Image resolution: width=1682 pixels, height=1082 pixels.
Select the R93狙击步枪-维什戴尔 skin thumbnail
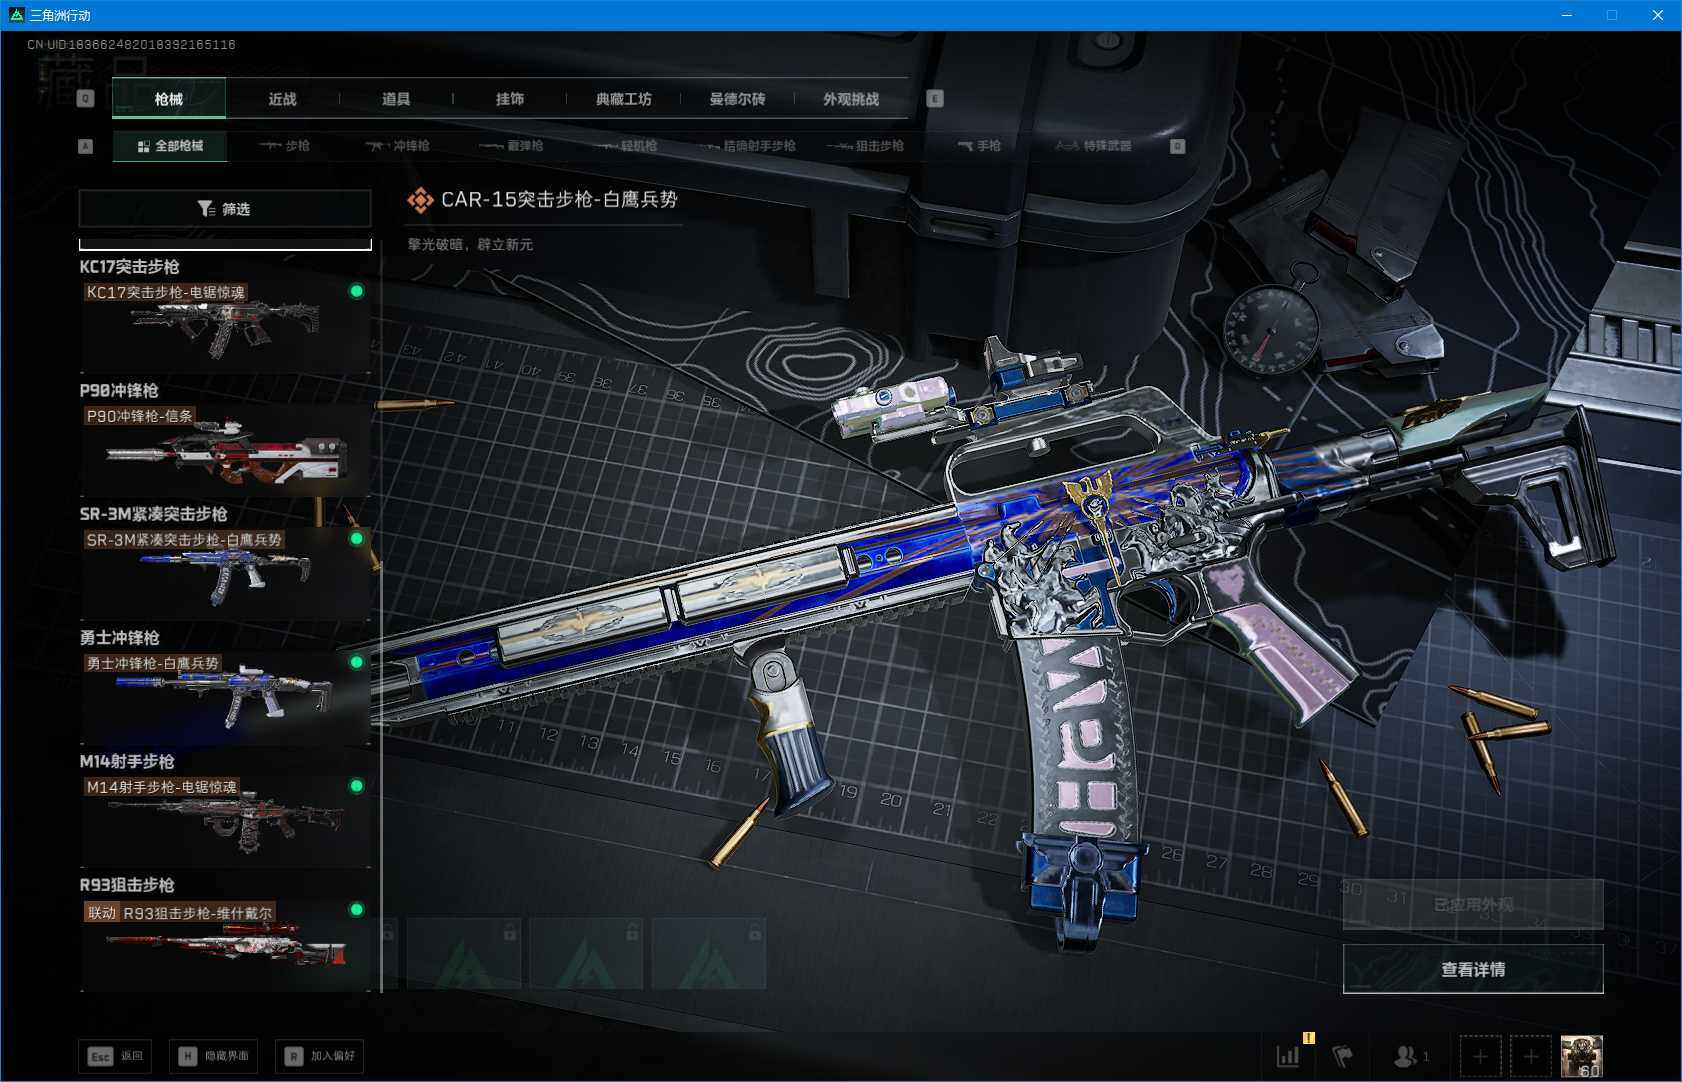[225, 943]
